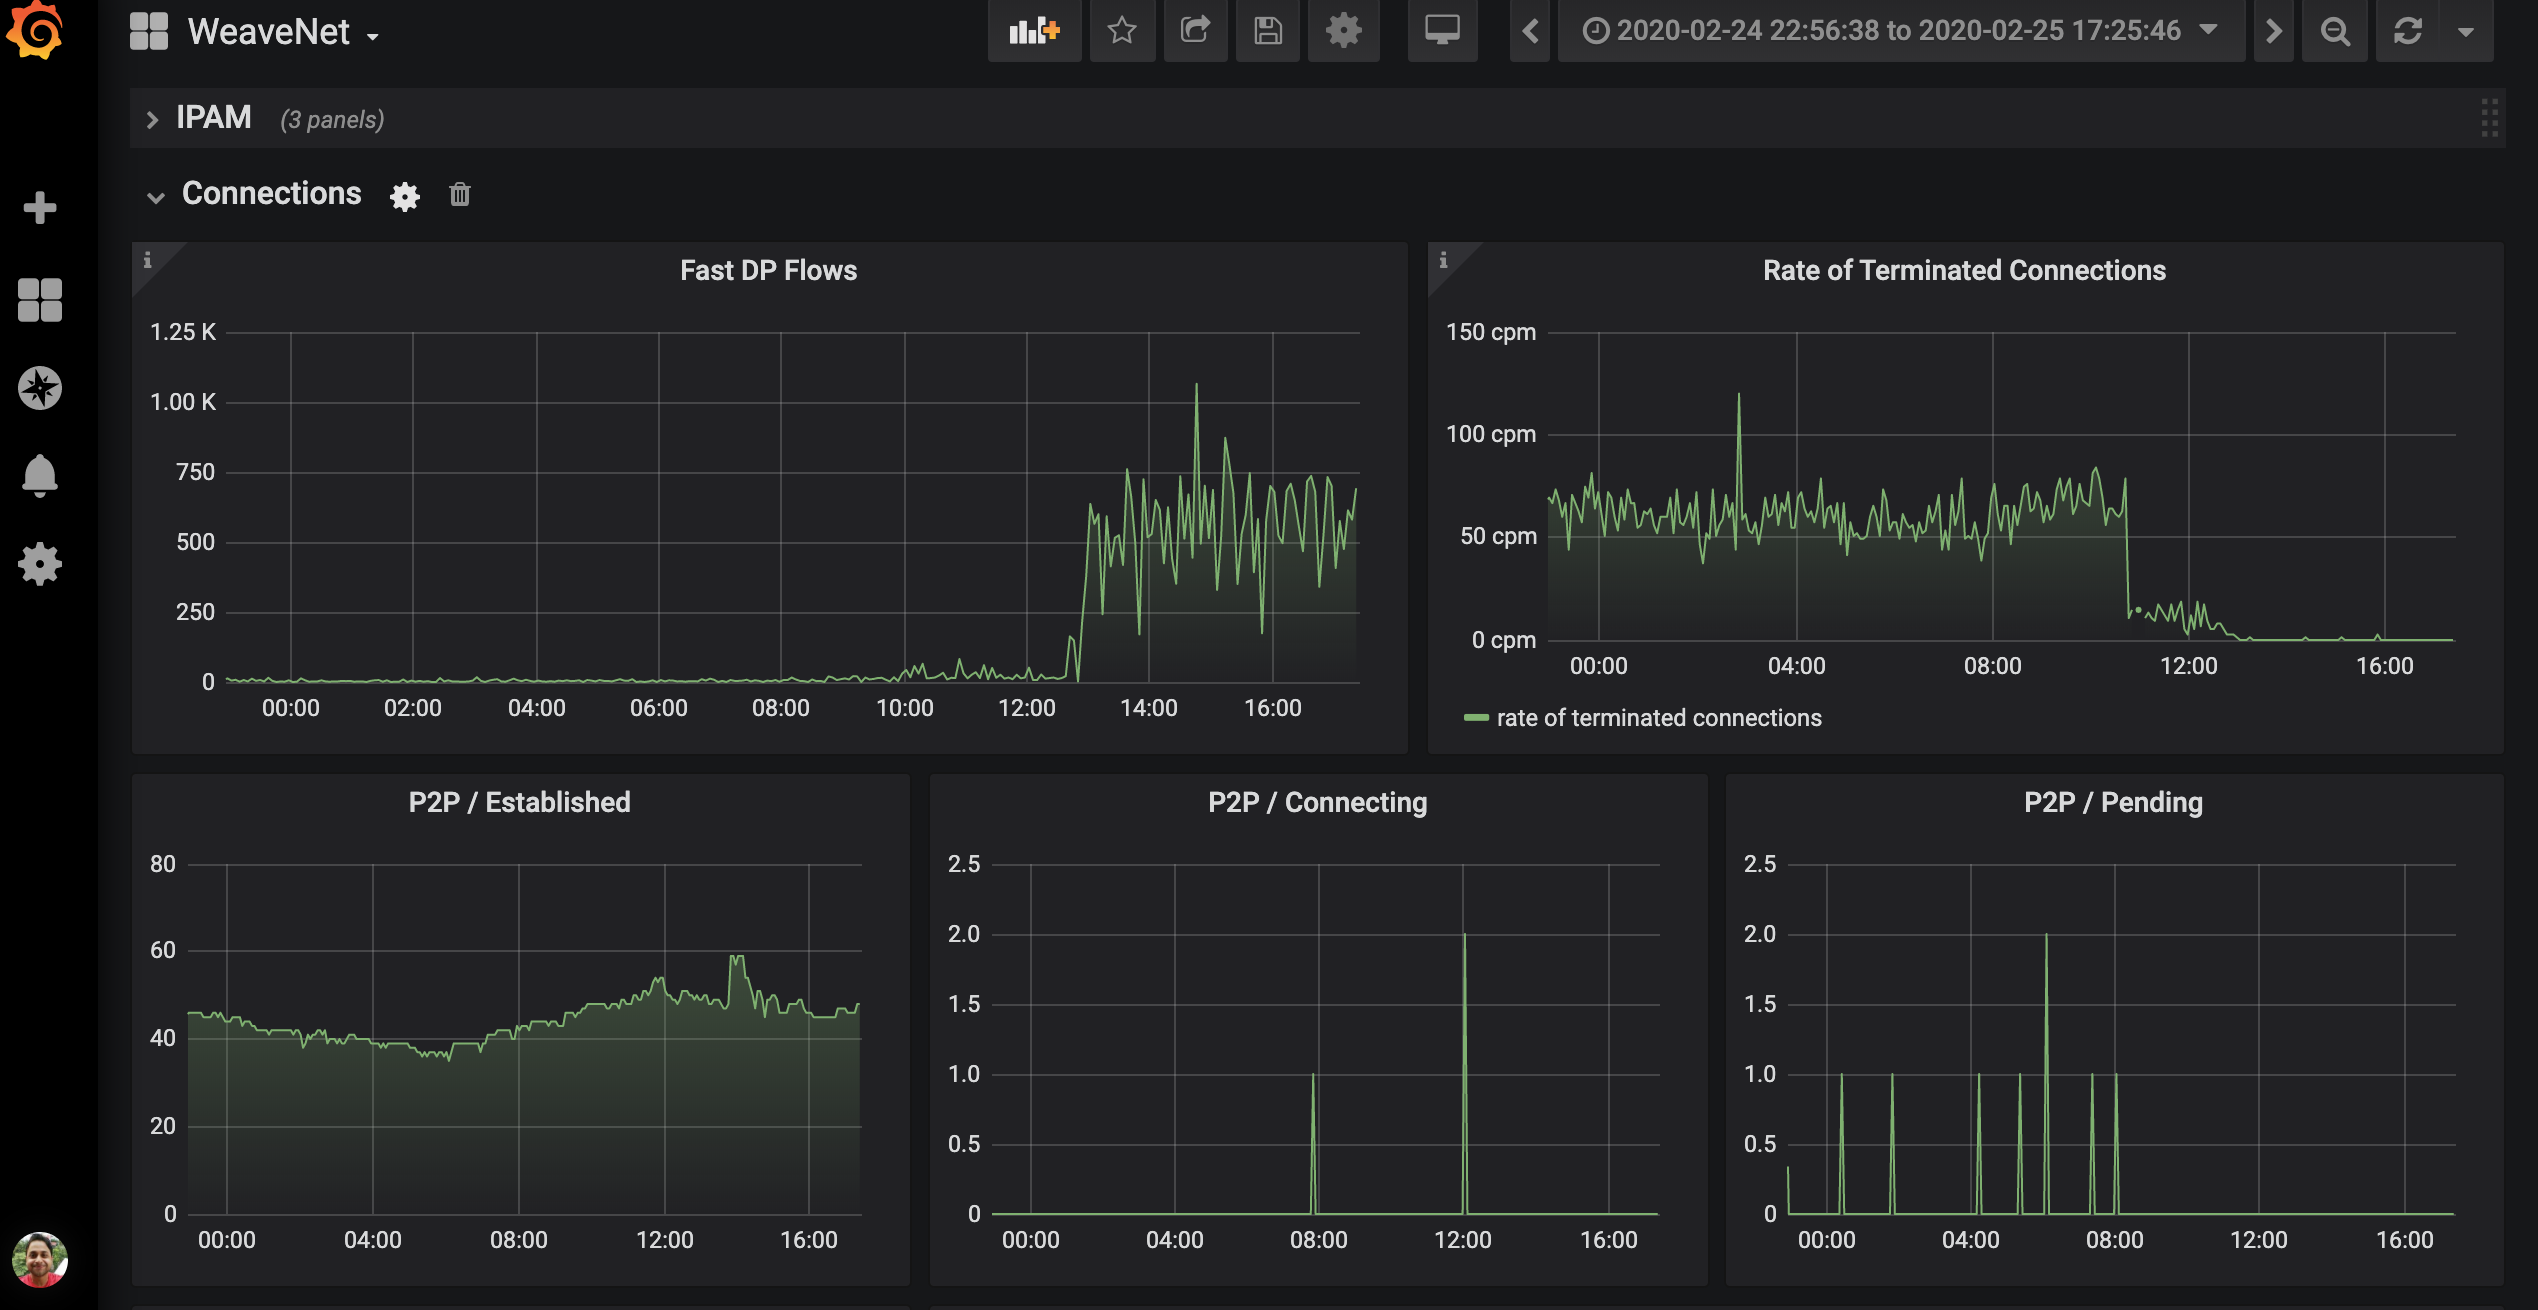The height and width of the screenshot is (1310, 2538).
Task: Open the WeaveNet dashboard picker dropdown
Action: (269, 33)
